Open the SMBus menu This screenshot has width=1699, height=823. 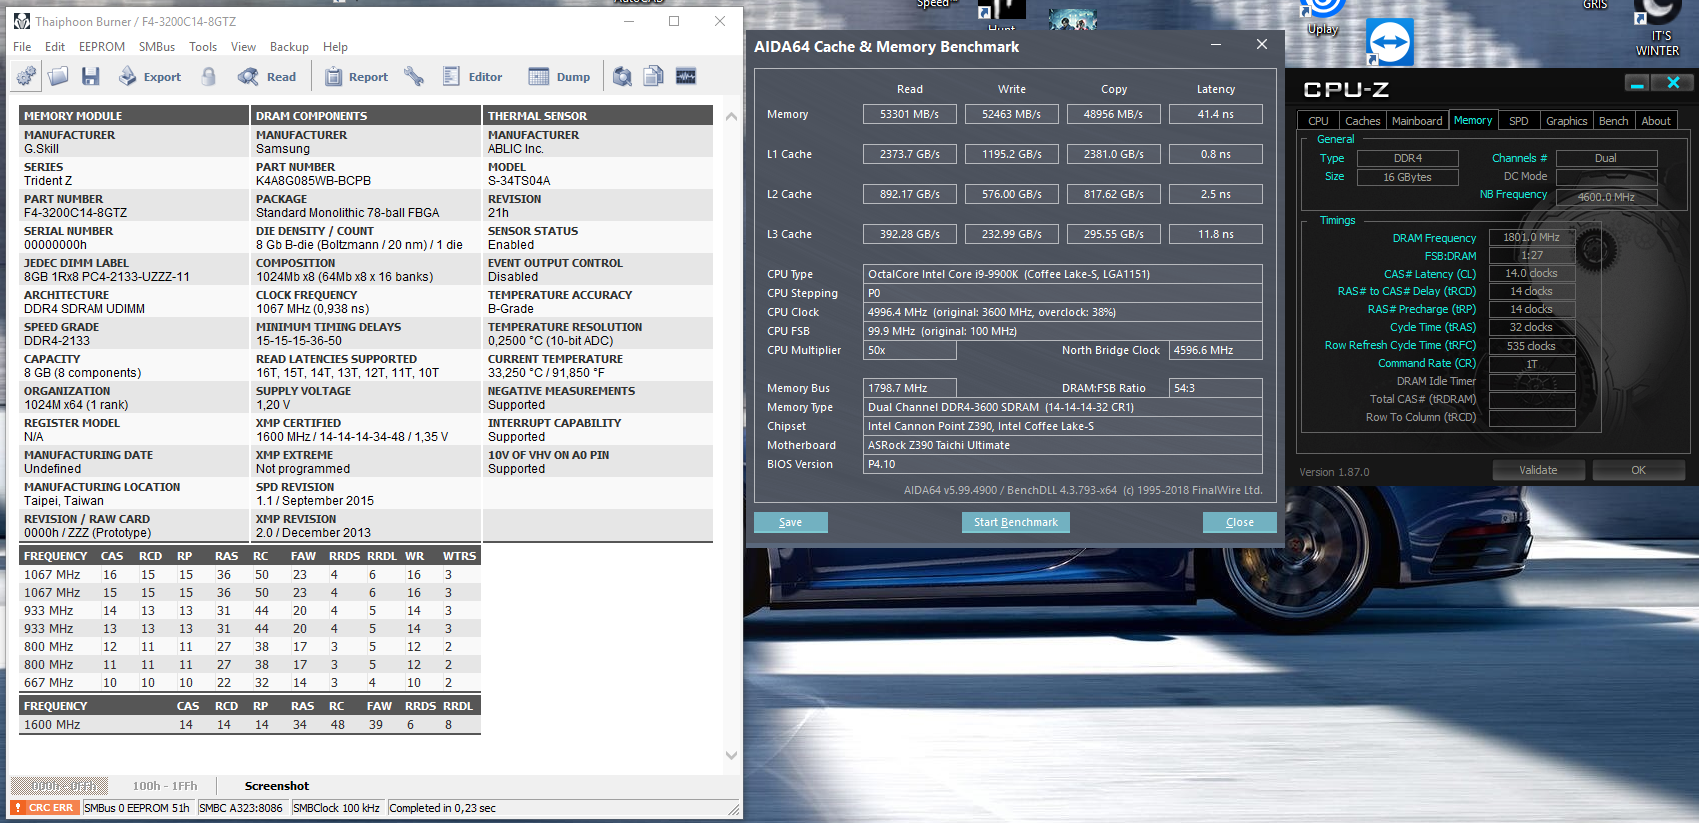[x=157, y=47]
